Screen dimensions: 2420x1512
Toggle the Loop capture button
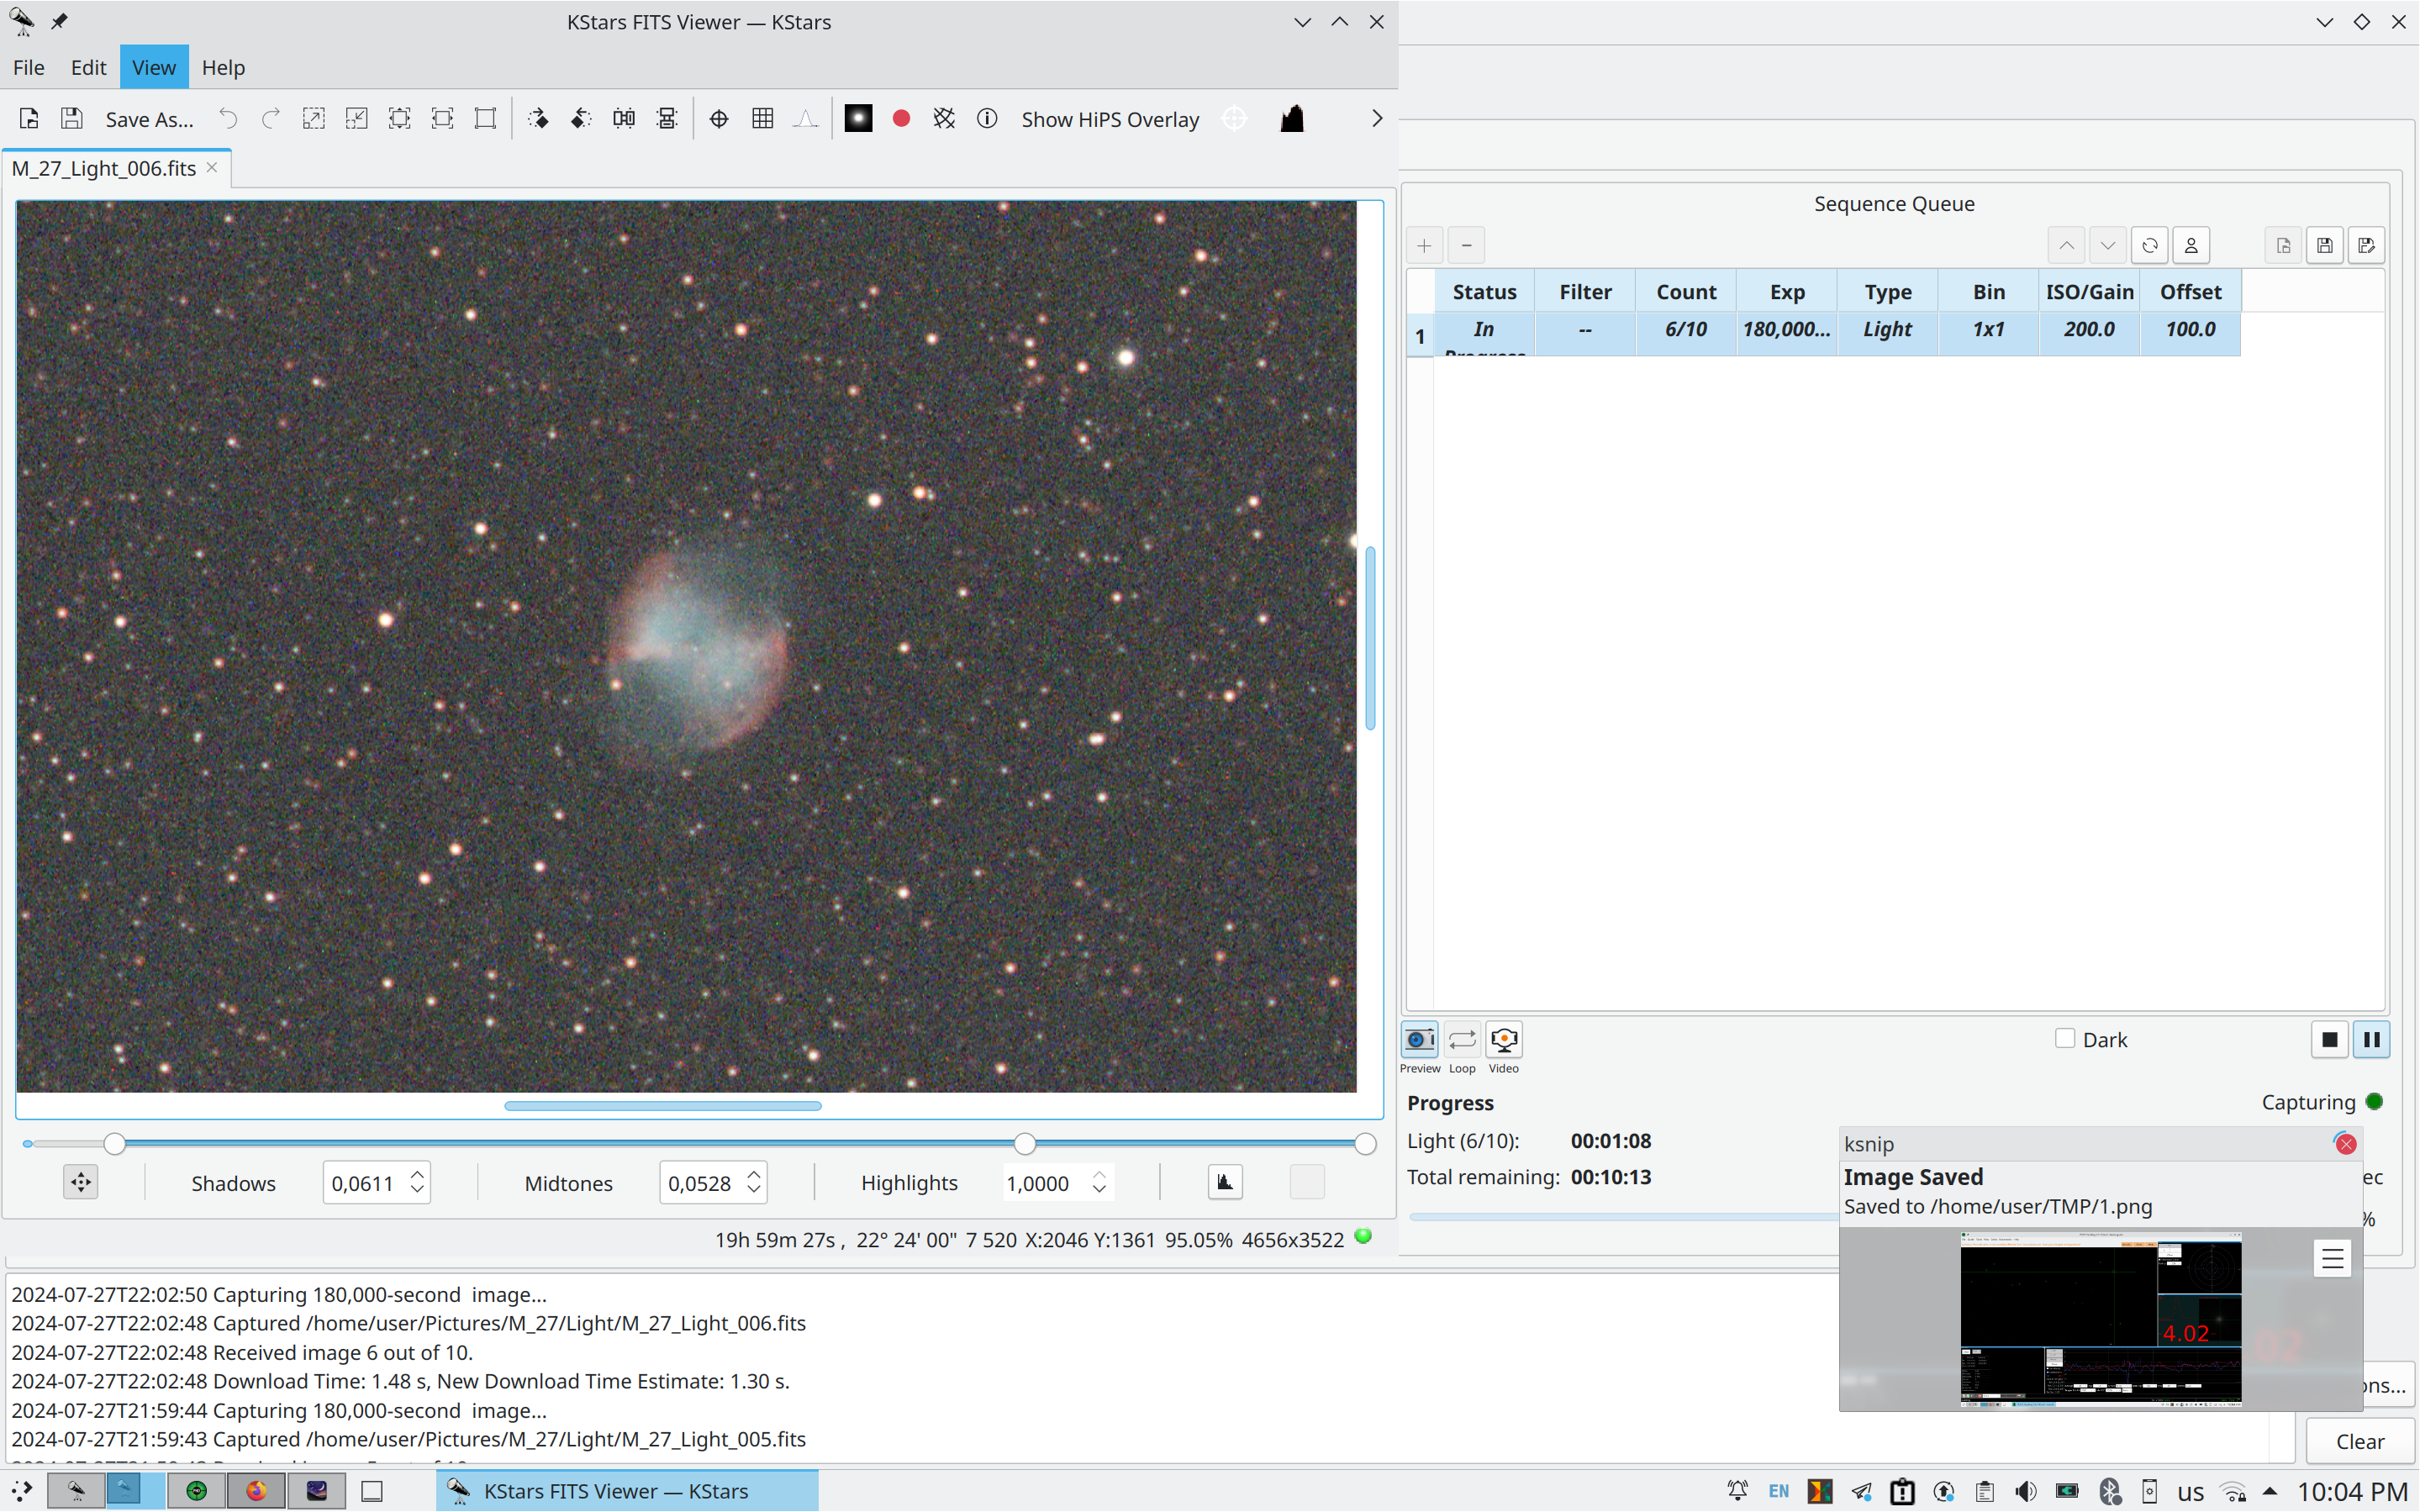point(1461,1040)
